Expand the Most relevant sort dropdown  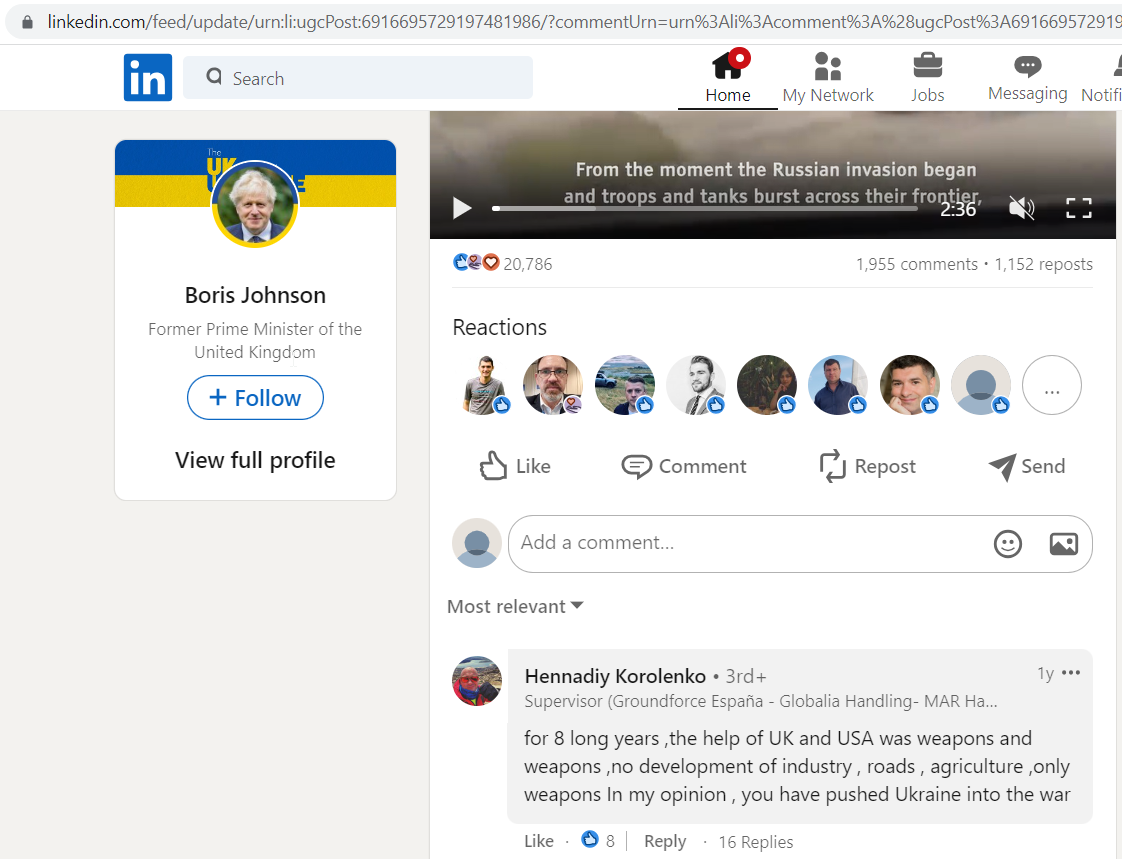[515, 606]
